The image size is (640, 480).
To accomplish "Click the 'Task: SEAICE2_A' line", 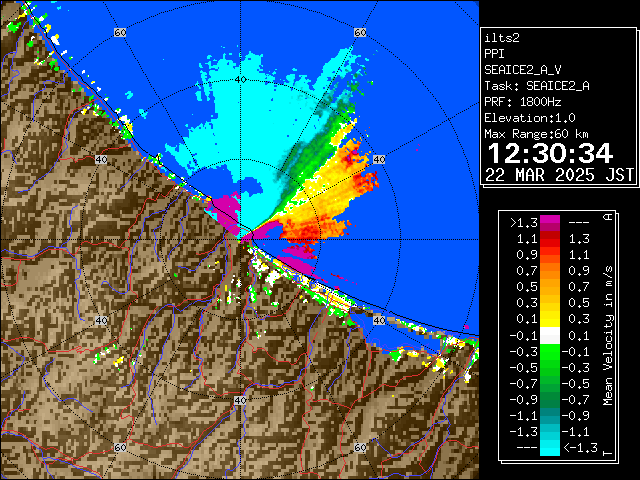I will (537, 86).
